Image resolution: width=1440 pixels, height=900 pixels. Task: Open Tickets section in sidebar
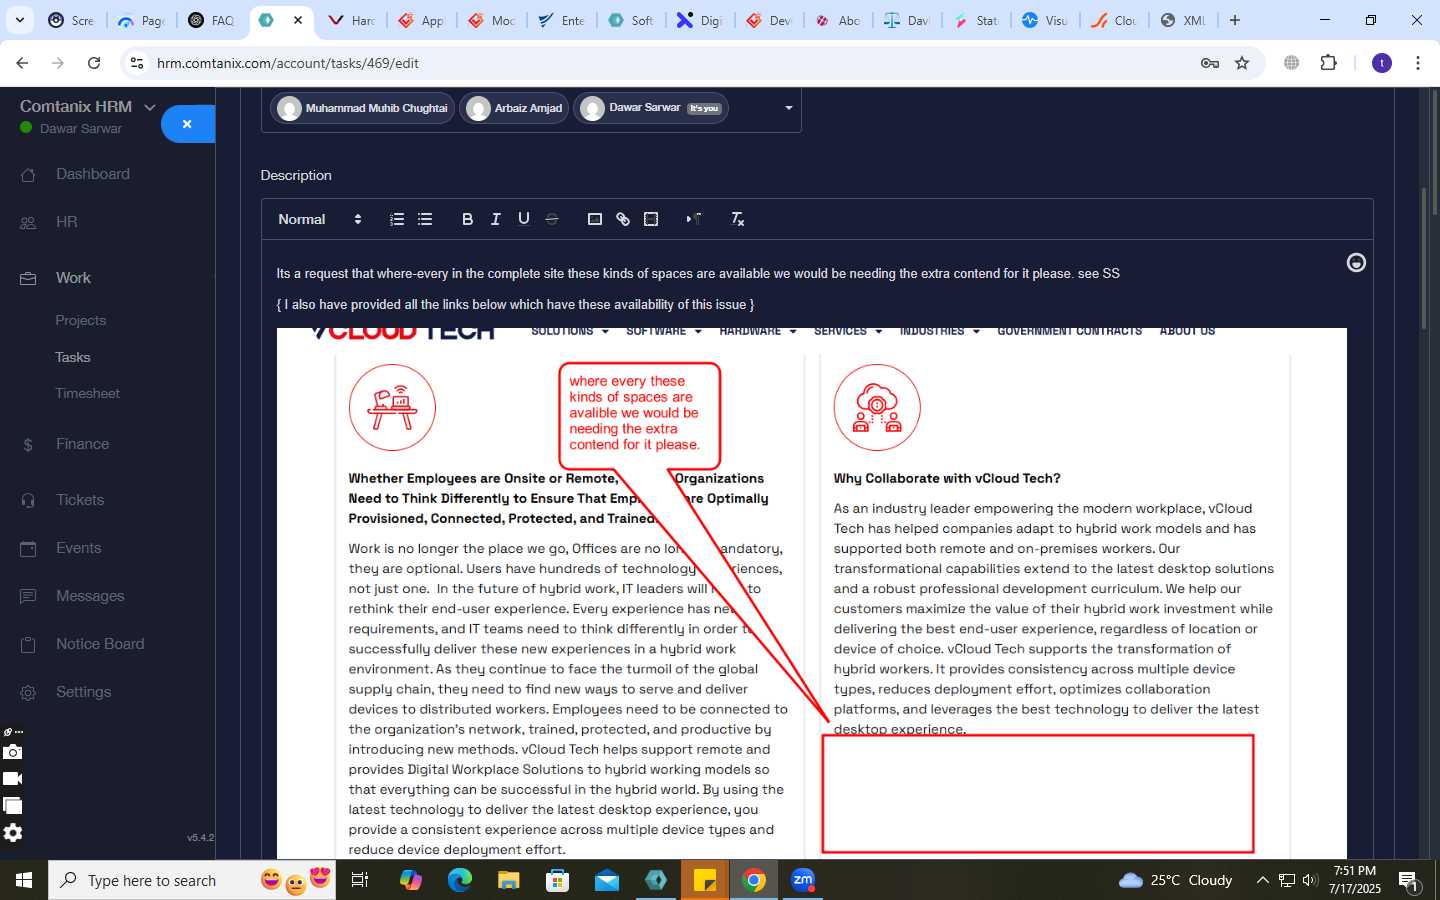coord(80,500)
